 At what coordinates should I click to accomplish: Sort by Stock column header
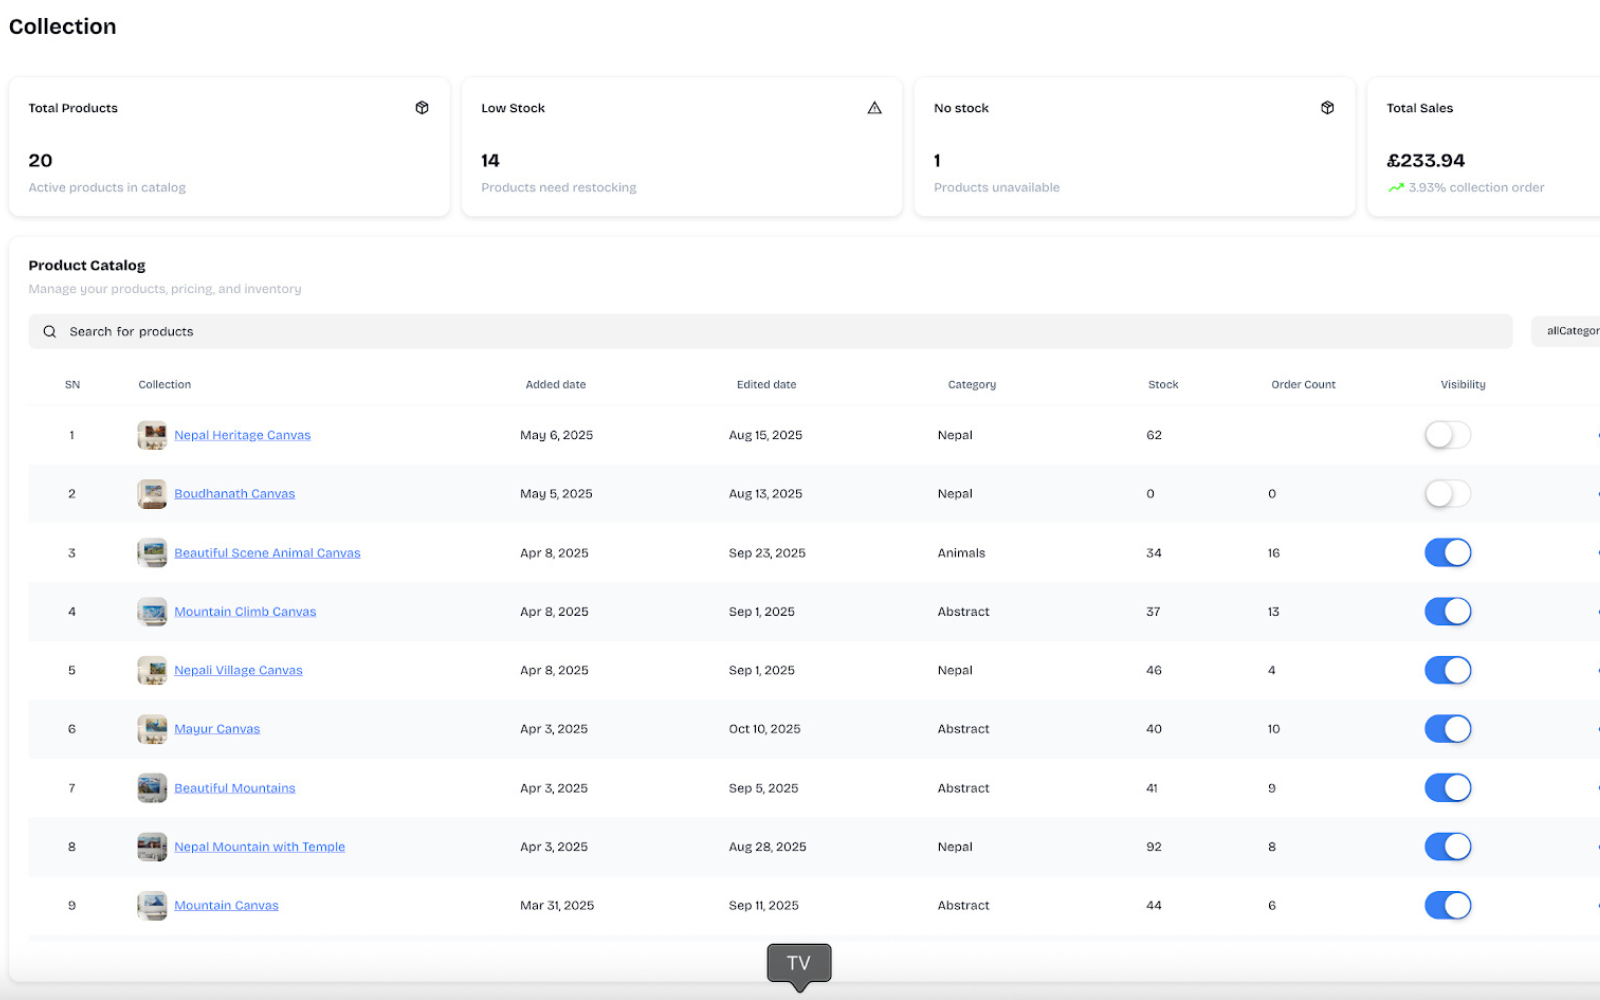point(1162,385)
